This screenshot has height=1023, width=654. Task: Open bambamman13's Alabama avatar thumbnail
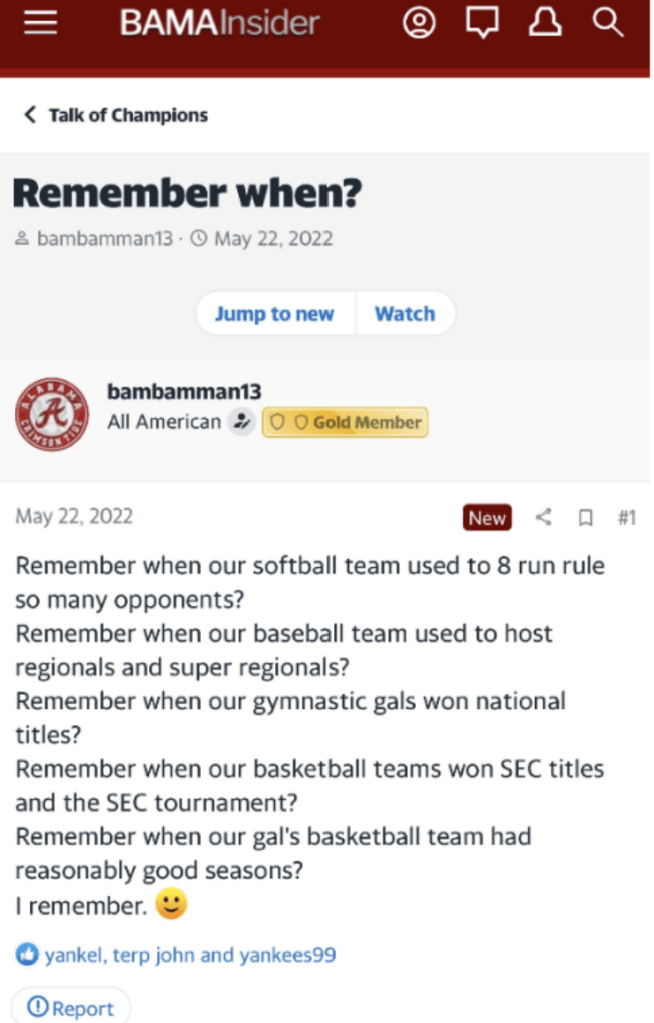(52, 416)
